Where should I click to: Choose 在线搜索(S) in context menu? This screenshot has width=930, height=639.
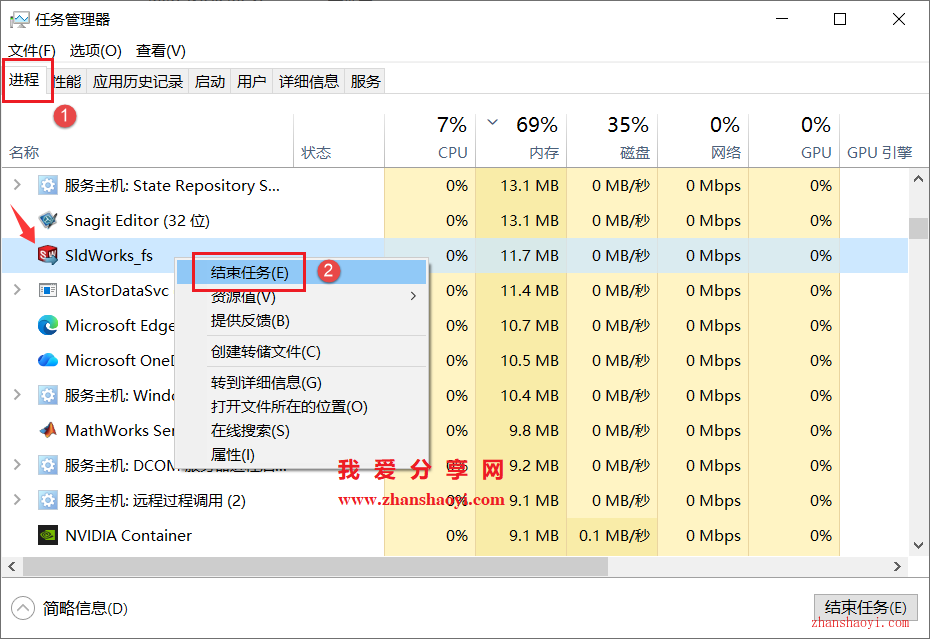point(301,431)
